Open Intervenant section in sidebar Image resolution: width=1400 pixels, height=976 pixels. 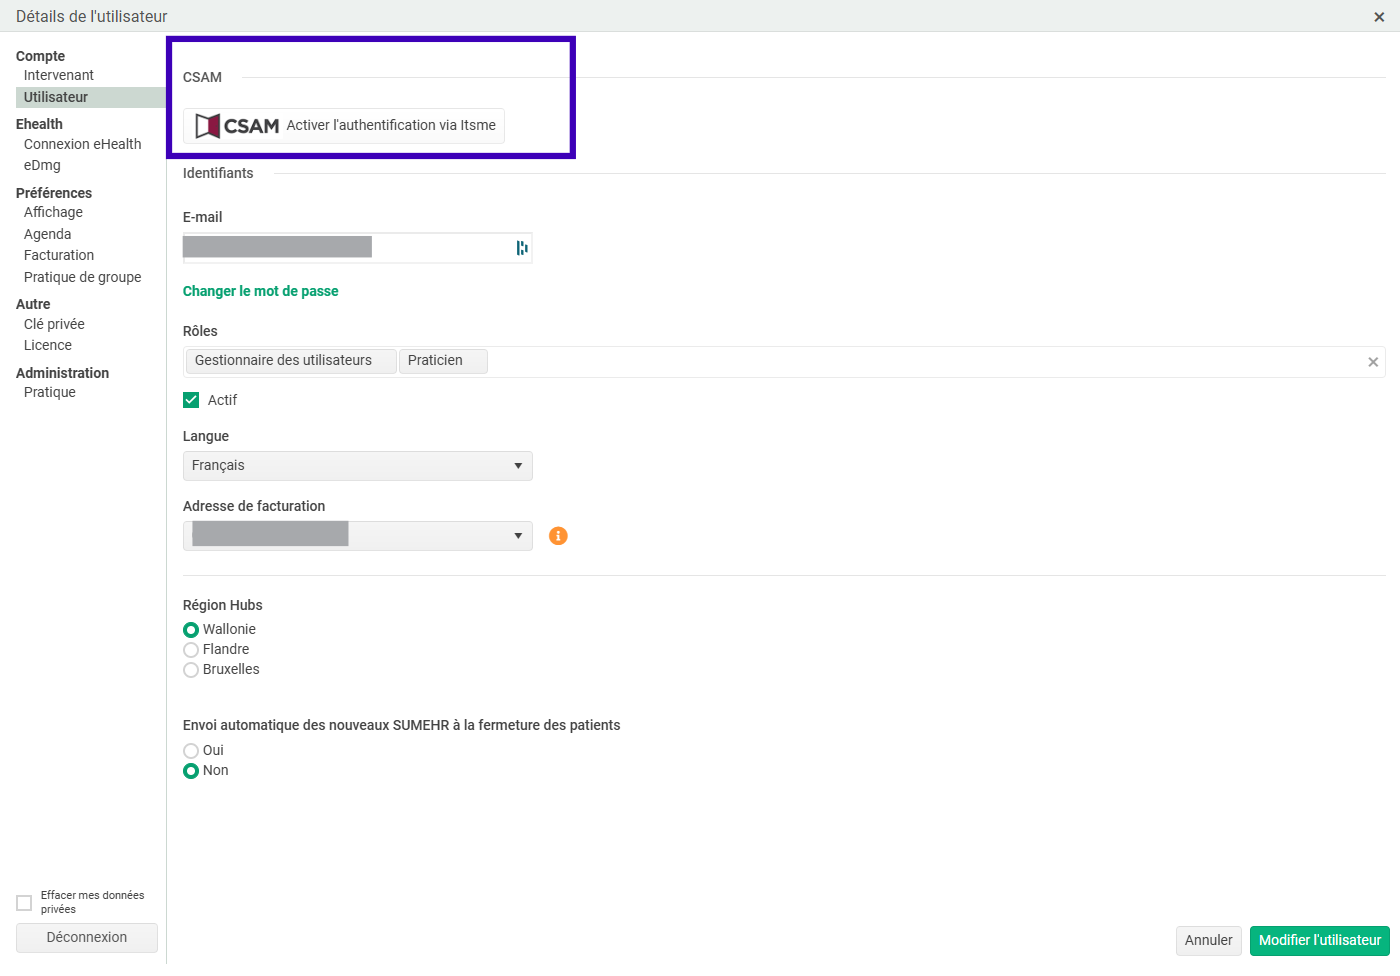coord(59,75)
